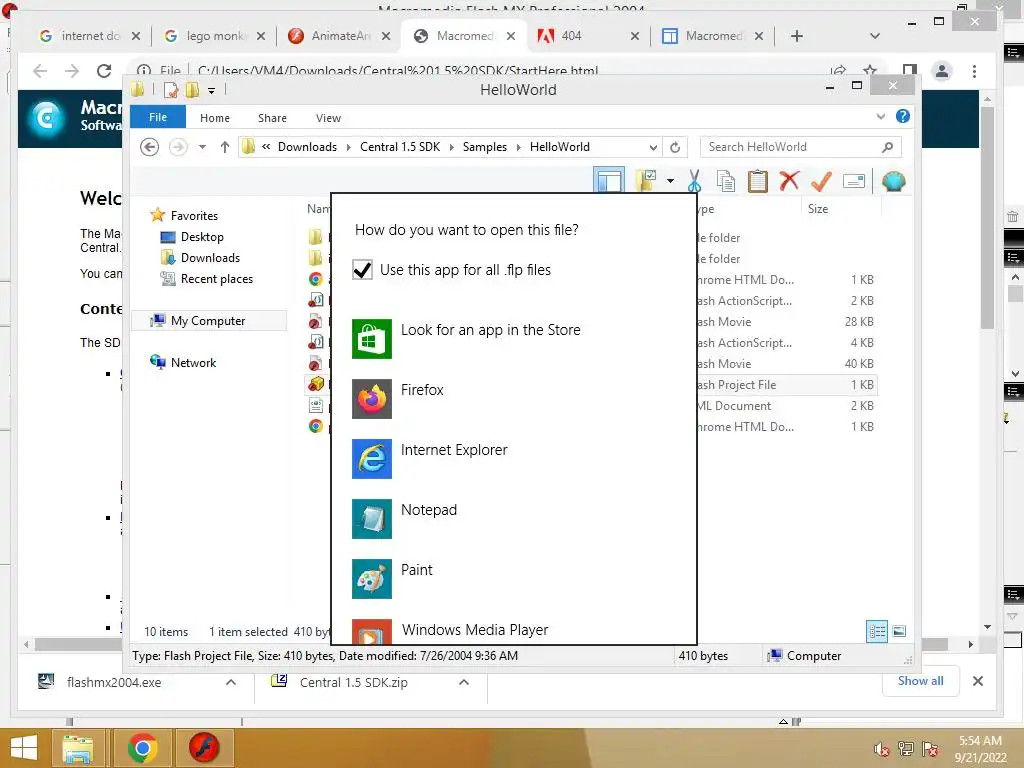Image resolution: width=1024 pixels, height=768 pixels.
Task: Select Notepad to open the file
Action: [405, 519]
